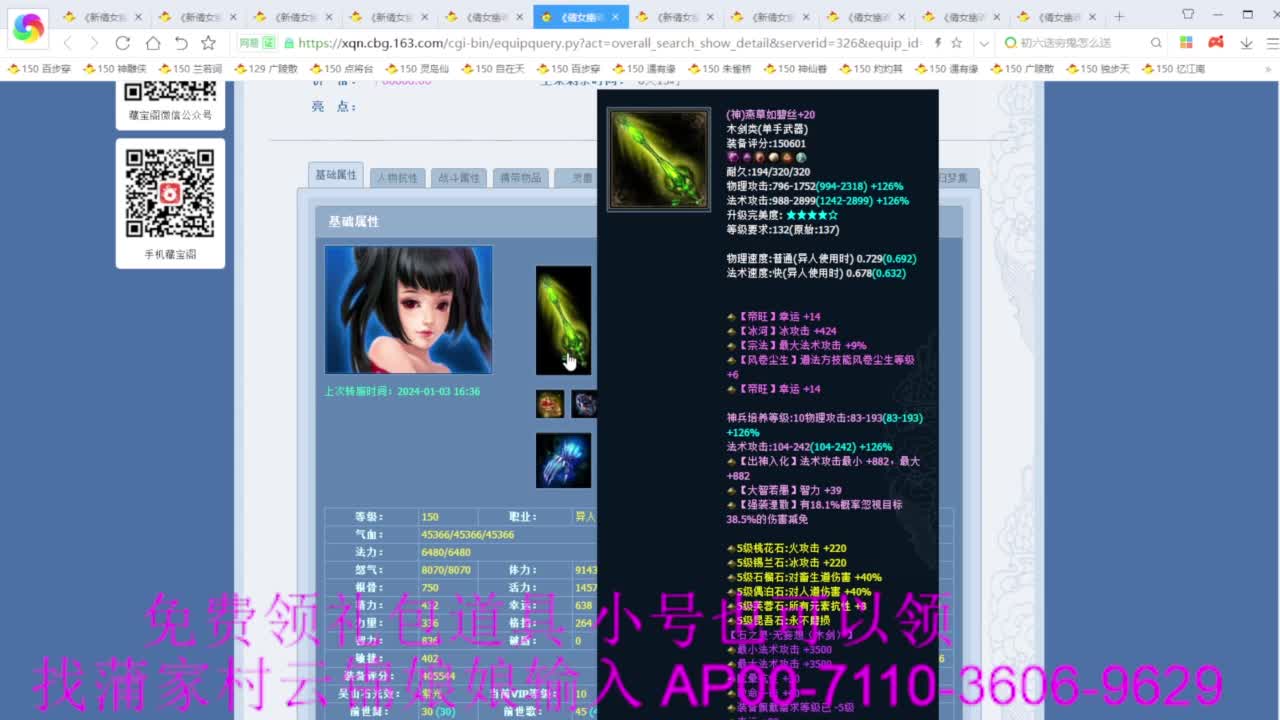Open the browser hamburger menu at top right
Viewport: 1280px width, 720px height.
pyautogui.click(x=1269, y=43)
